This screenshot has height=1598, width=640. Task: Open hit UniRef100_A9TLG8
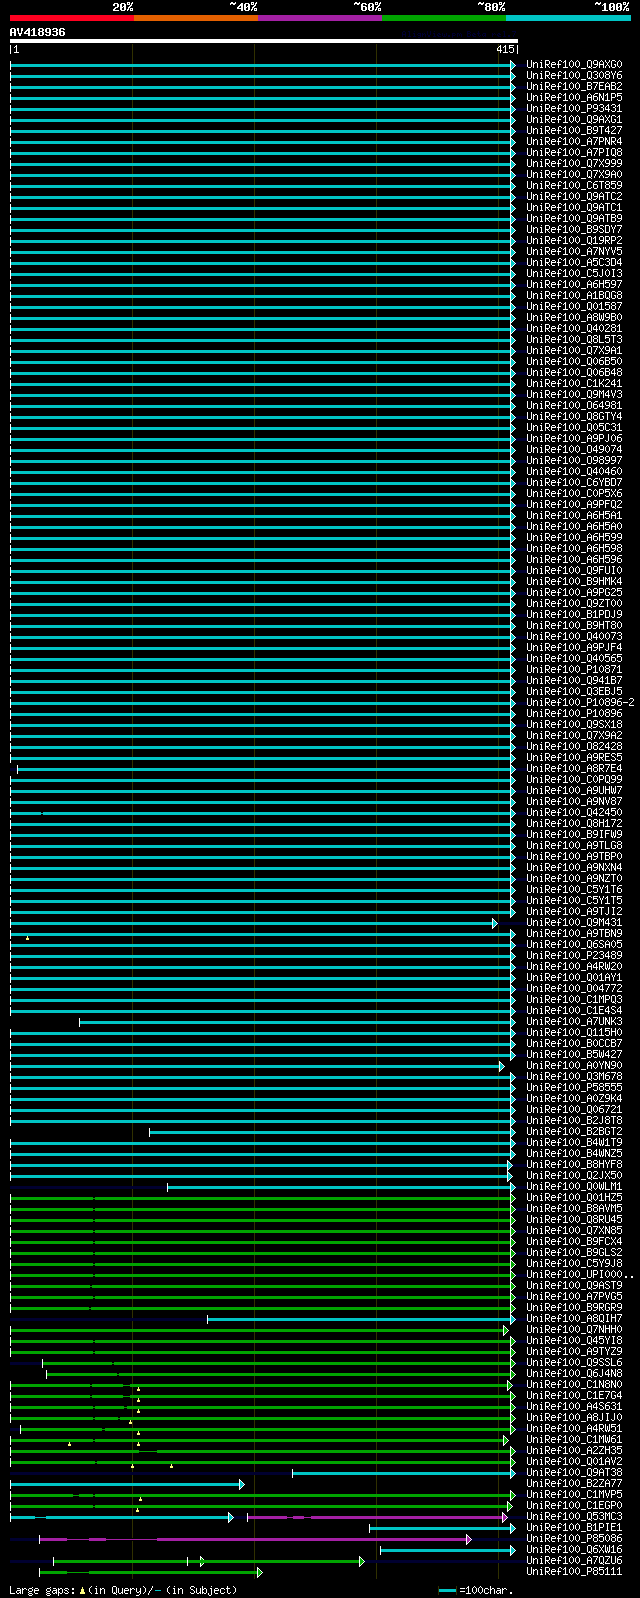click(x=574, y=846)
